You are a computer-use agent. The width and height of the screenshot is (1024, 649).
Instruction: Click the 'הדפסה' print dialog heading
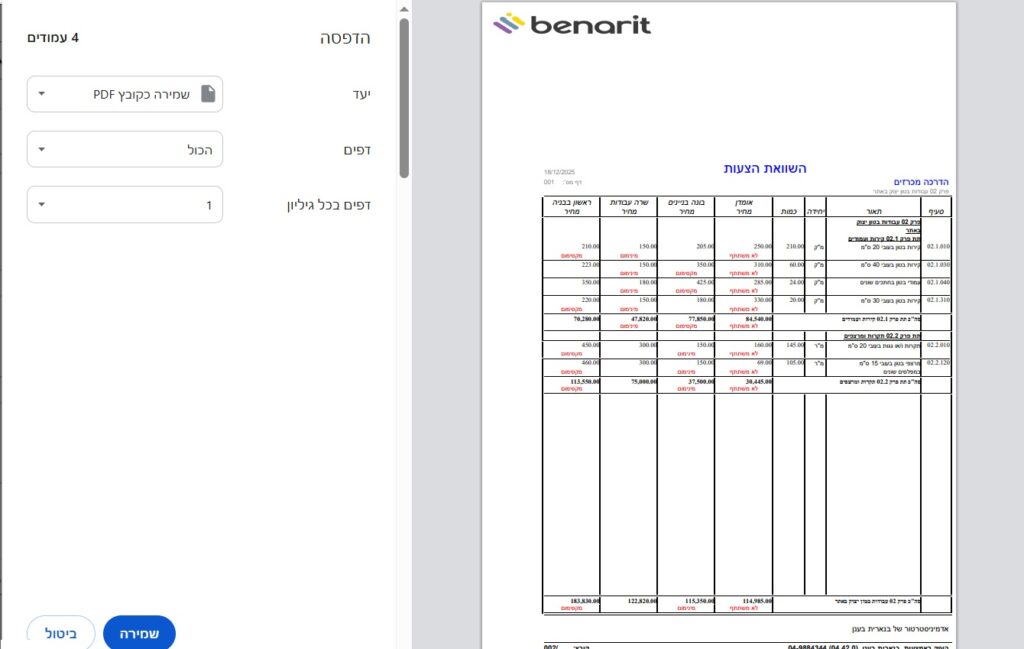tap(344, 38)
